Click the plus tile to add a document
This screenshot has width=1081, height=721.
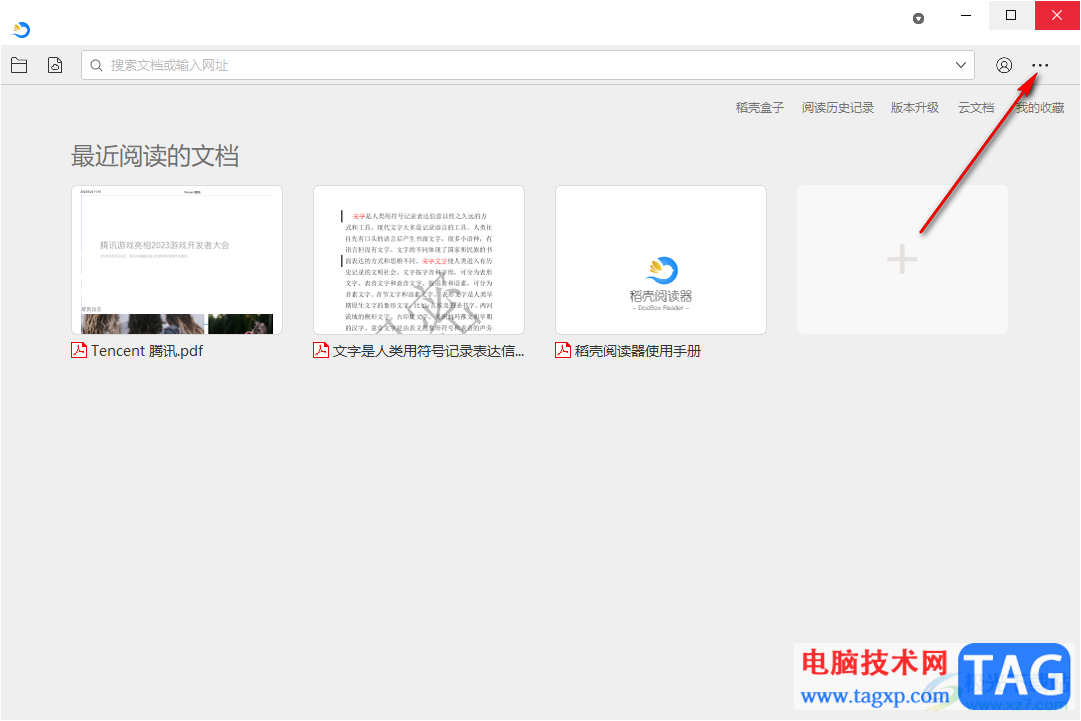pos(902,260)
